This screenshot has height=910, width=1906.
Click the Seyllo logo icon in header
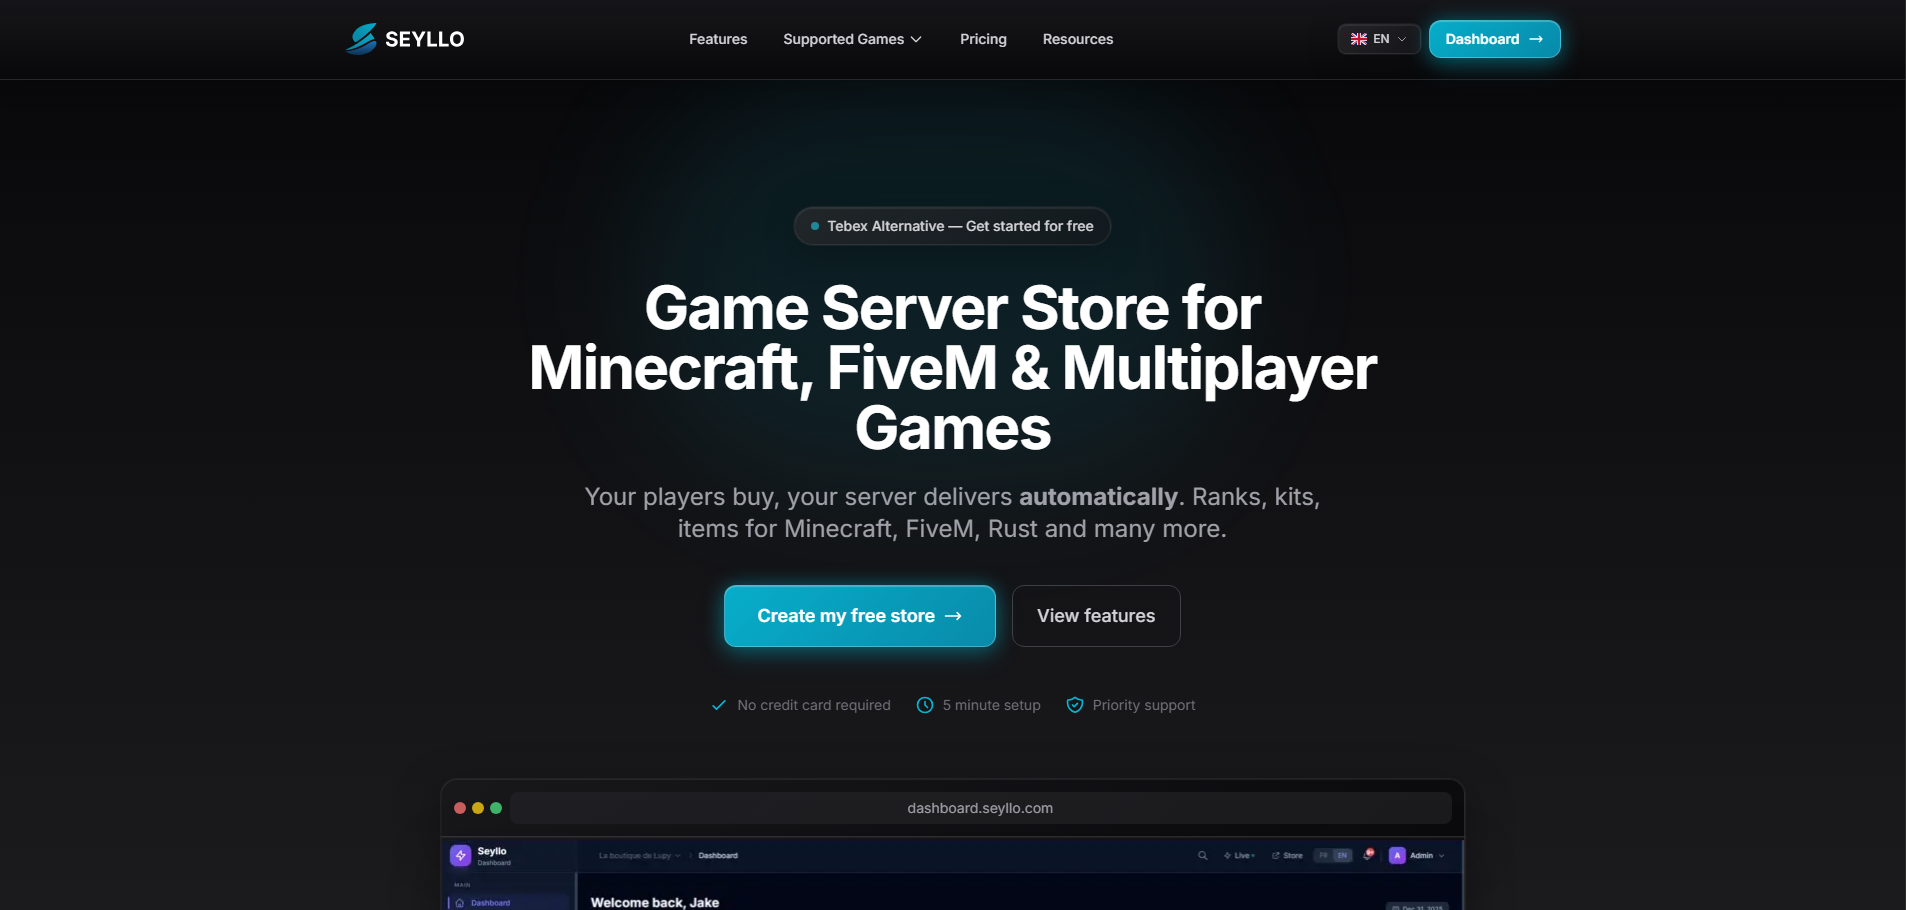pos(361,39)
